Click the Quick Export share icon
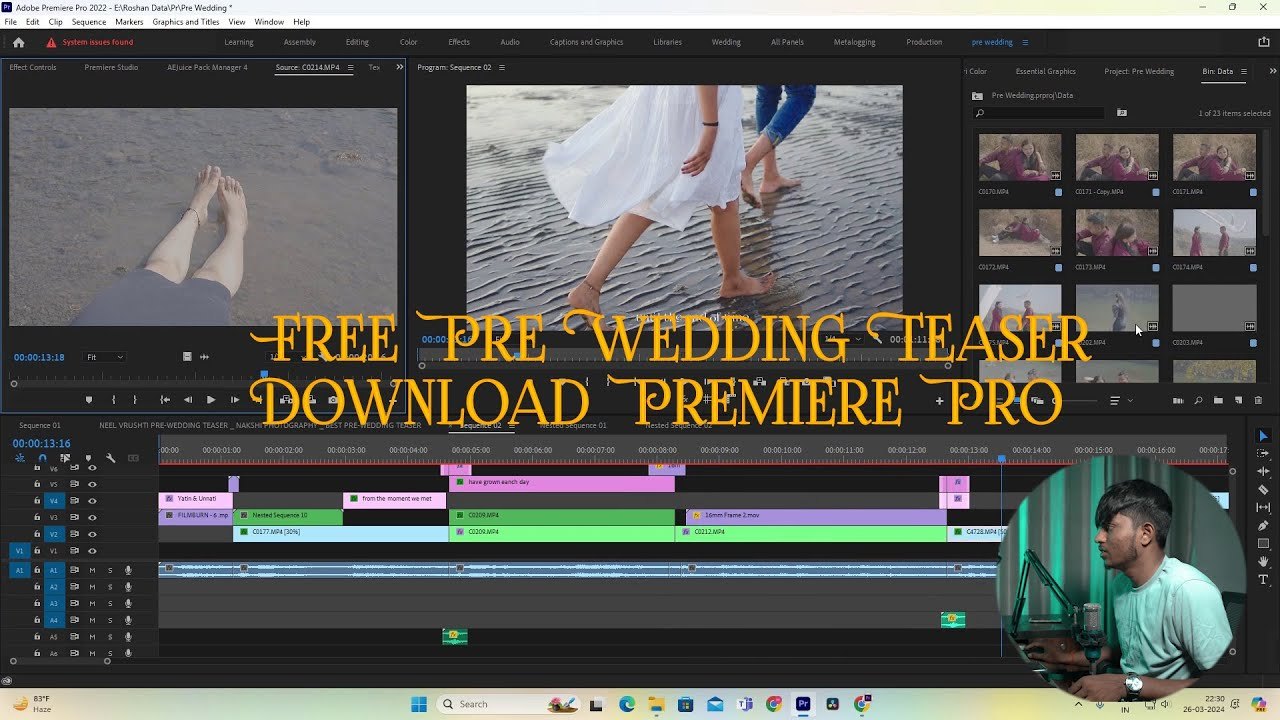The height and width of the screenshot is (720, 1280). click(1263, 42)
